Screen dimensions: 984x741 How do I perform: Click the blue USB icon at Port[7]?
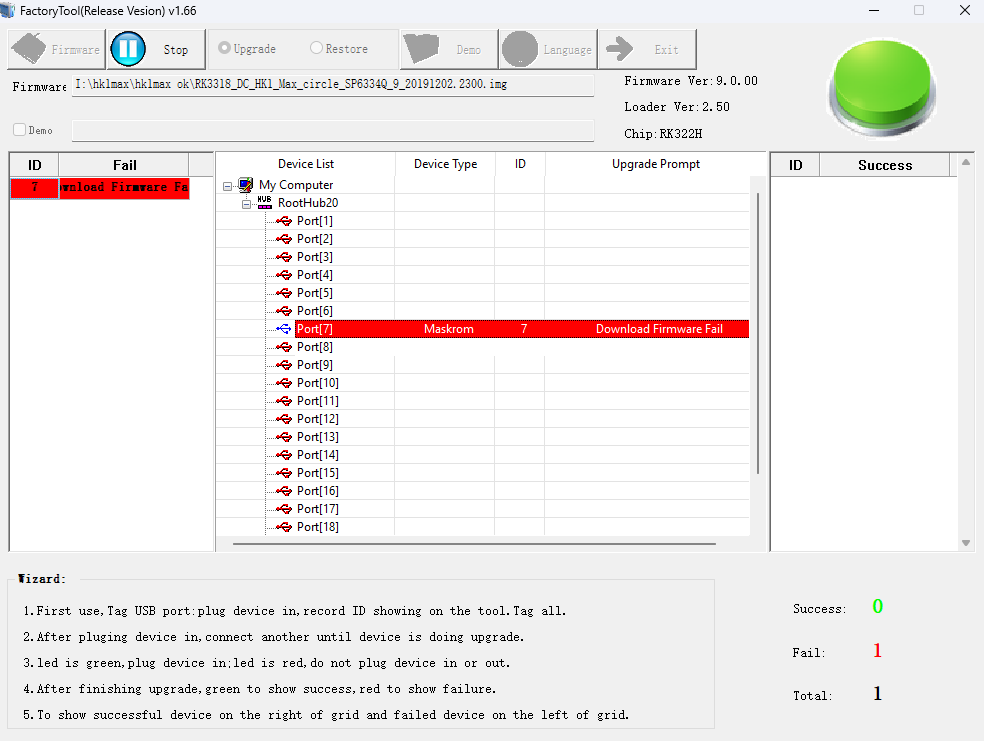[284, 329]
